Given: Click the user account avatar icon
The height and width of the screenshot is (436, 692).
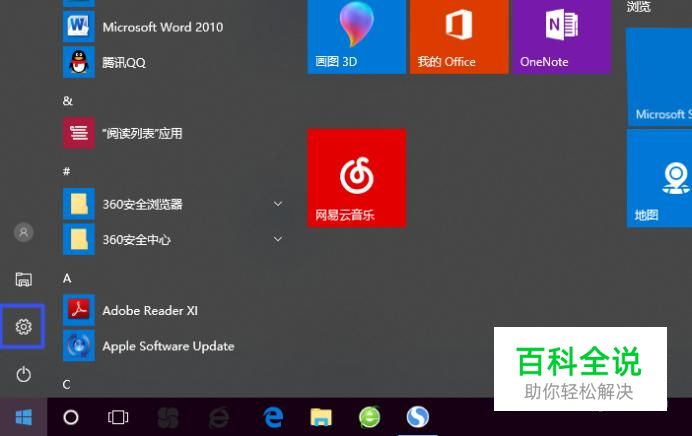Looking at the screenshot, I should pos(24,232).
